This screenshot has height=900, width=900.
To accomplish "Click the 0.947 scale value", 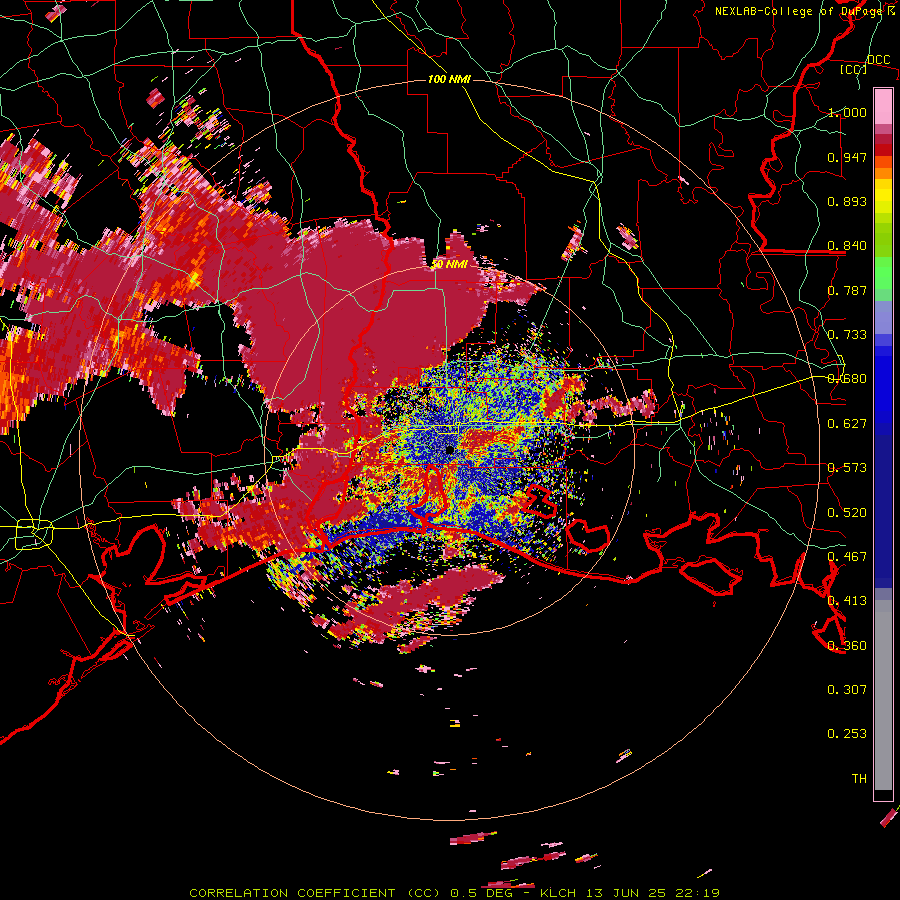I will pyautogui.click(x=847, y=157).
